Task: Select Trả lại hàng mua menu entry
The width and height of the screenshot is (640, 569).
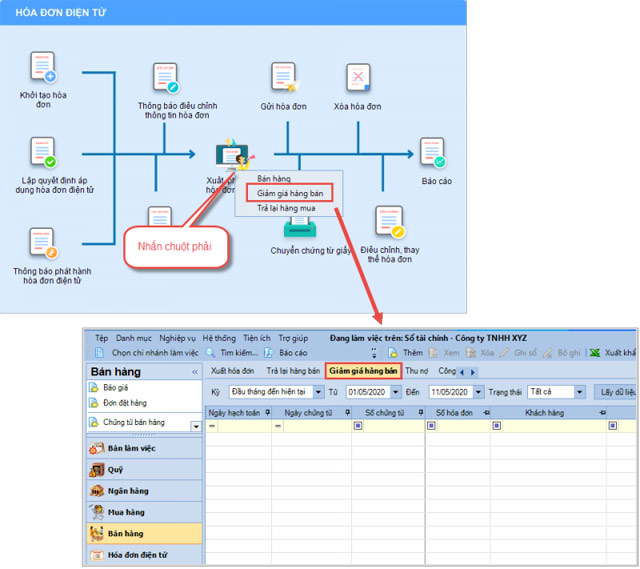Action: 284,207
